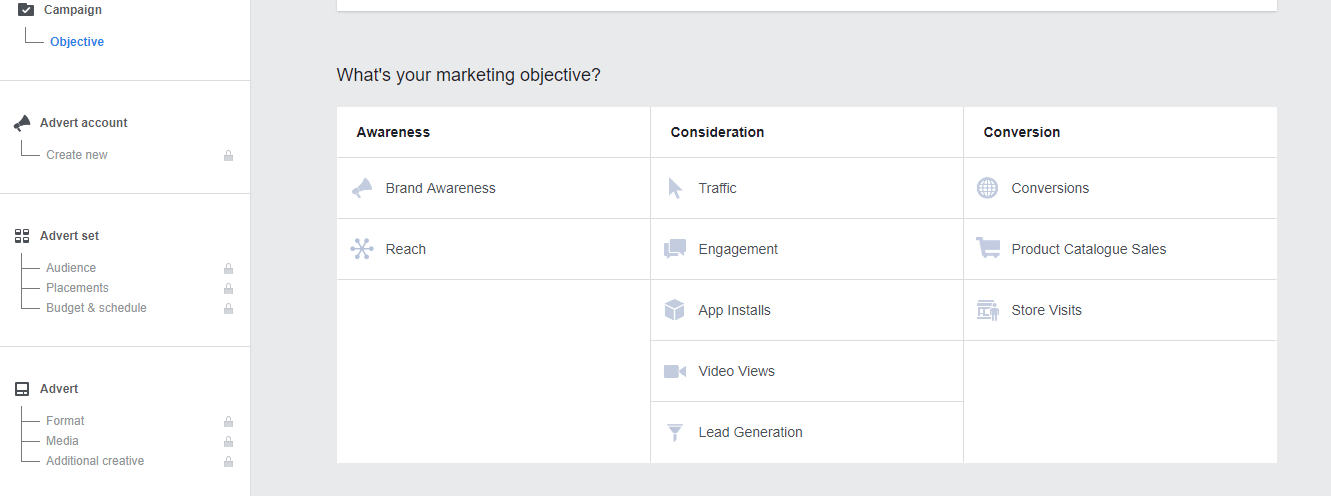Open the Objective item under Campaign
The width and height of the screenshot is (1331, 496).
(77, 42)
